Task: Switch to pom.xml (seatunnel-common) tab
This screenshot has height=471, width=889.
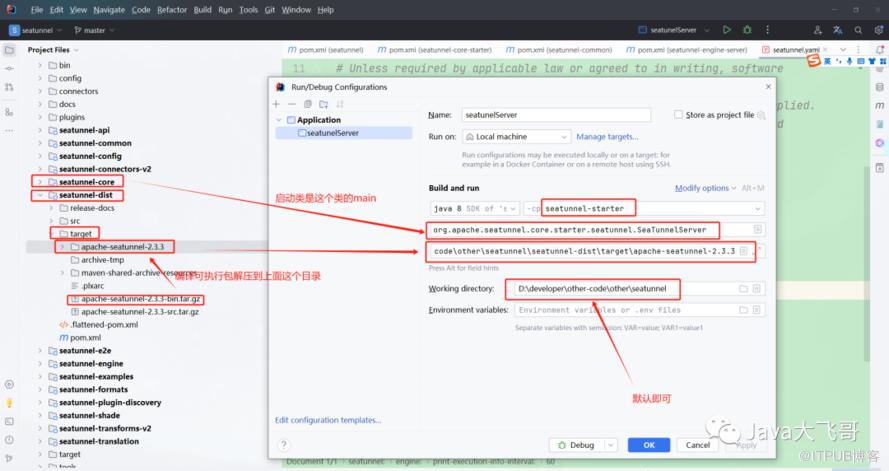Action: pyautogui.click(x=559, y=50)
